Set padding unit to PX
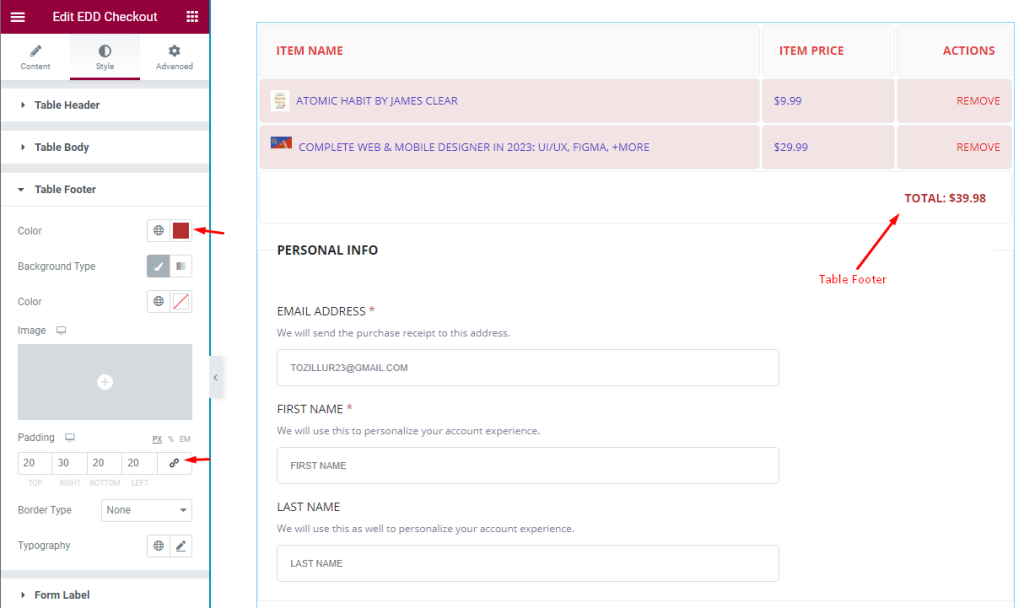Viewport: 1024px width, 608px height. click(x=157, y=440)
